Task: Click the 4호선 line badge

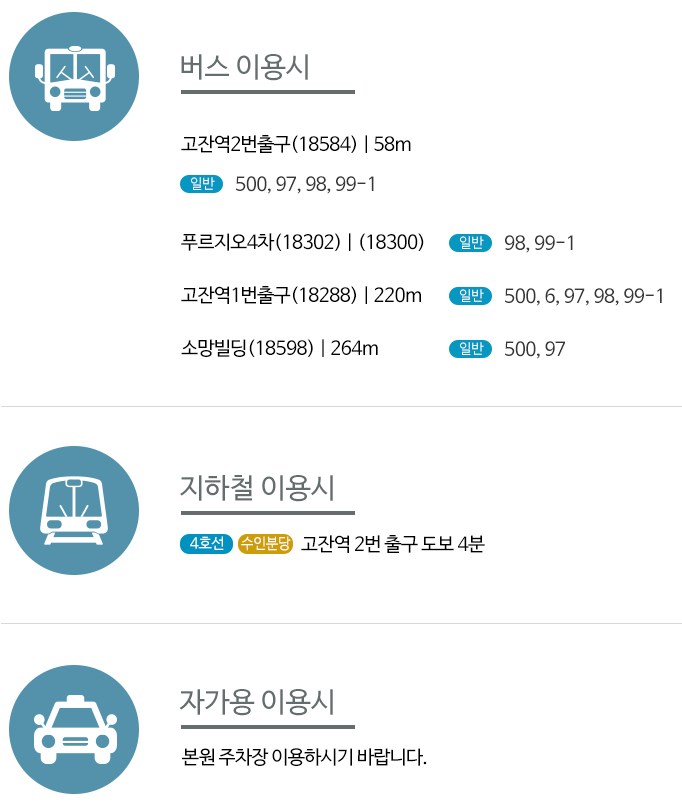Action: 207,543
